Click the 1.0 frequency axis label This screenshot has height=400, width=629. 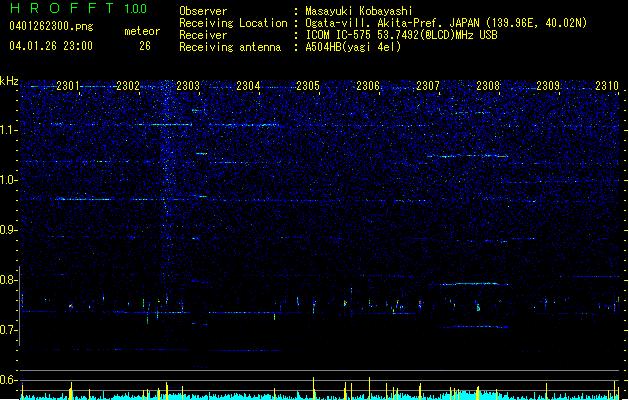[x=9, y=180]
